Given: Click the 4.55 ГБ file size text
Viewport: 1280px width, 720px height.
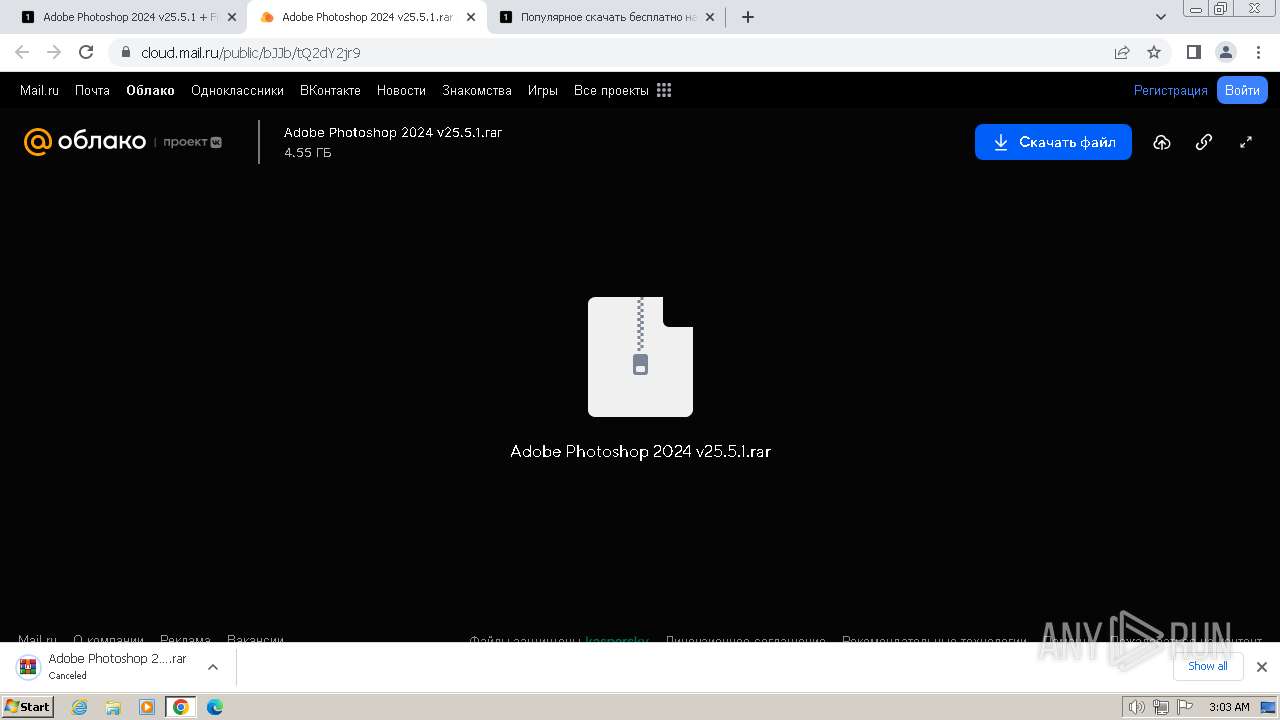Looking at the screenshot, I should pos(307,153).
